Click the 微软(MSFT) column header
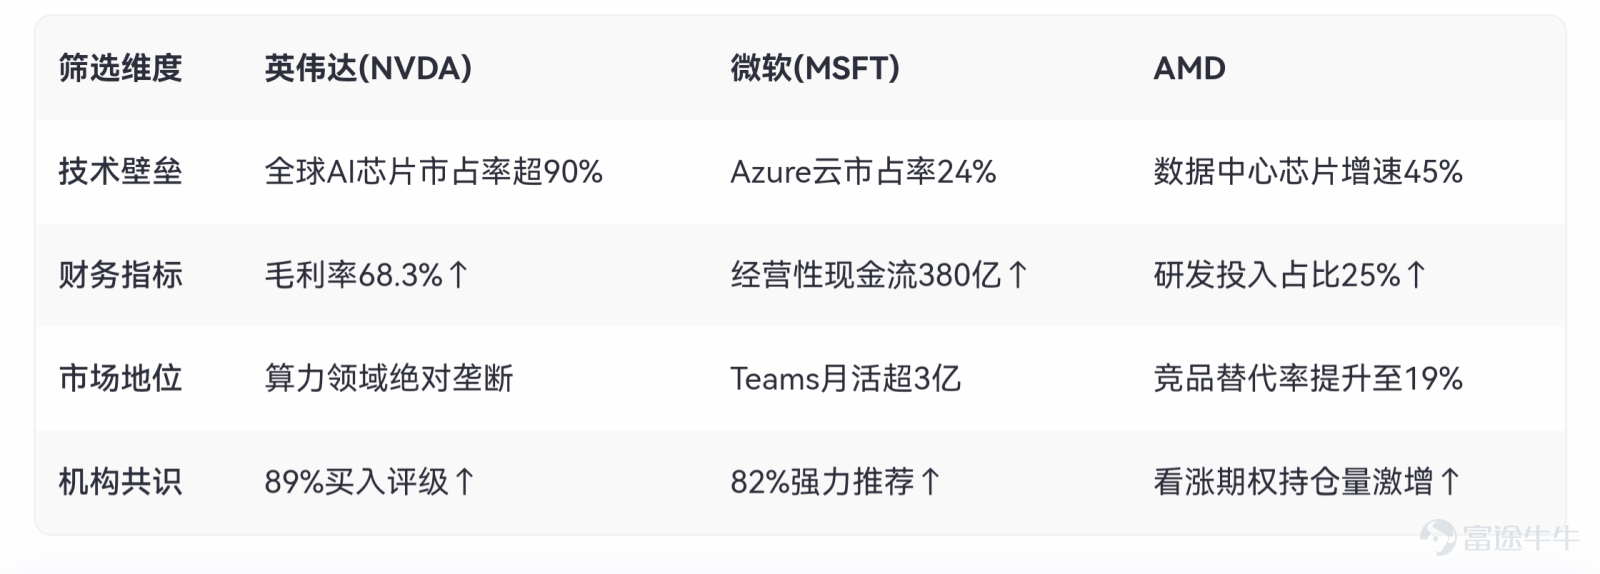This screenshot has width=1600, height=574. point(815,68)
